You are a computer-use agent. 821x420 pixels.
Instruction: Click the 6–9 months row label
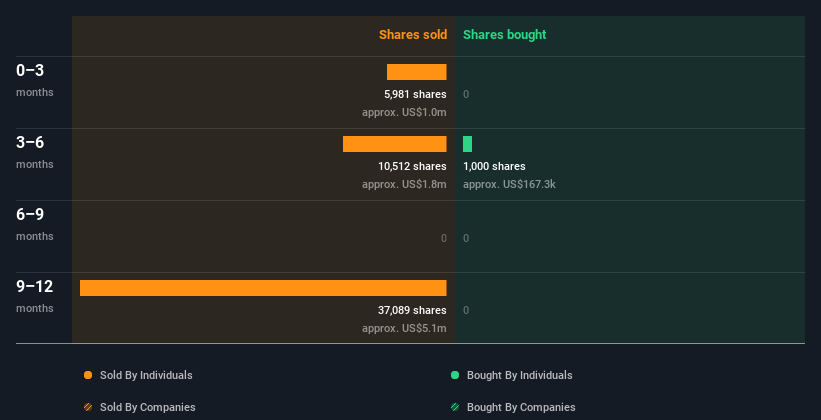coord(35,224)
